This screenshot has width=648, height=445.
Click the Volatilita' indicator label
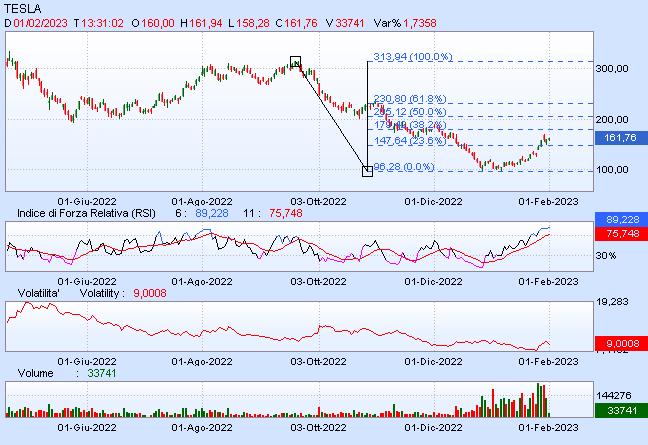39,293
